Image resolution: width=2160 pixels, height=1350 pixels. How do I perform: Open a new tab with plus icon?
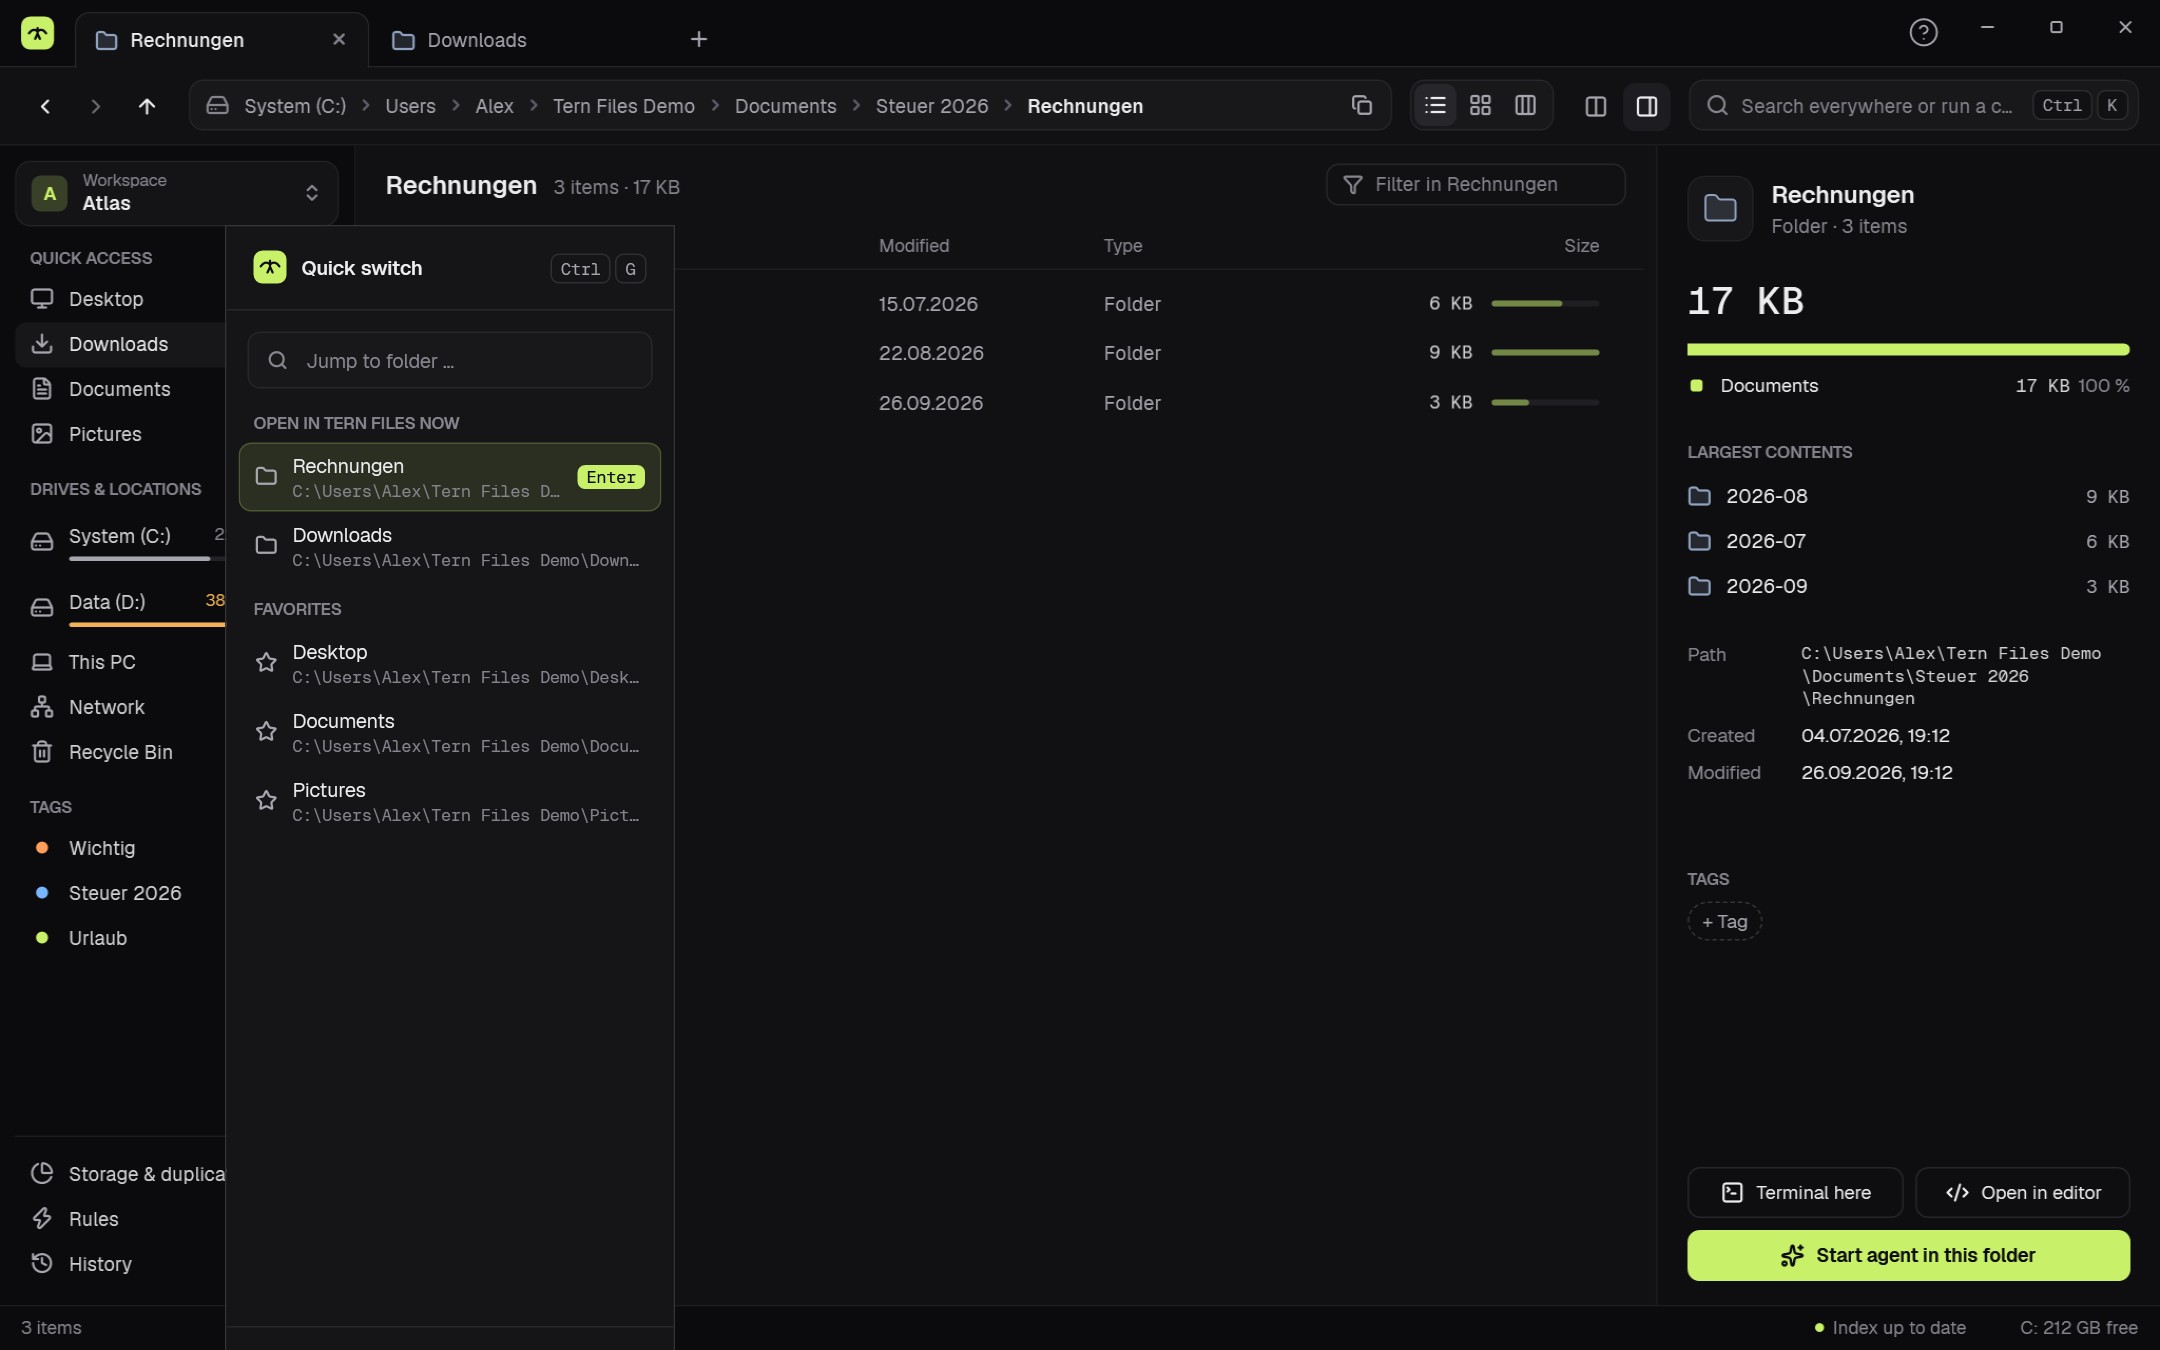click(699, 39)
